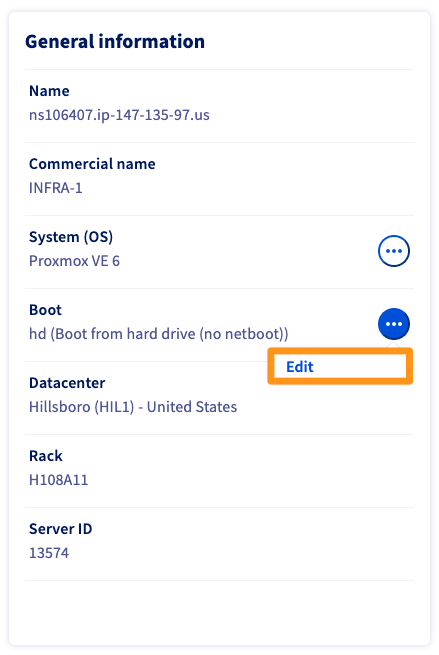This screenshot has height=655, width=439.
Task: Select the Proxmox VE 6 text
Action: 74,261
